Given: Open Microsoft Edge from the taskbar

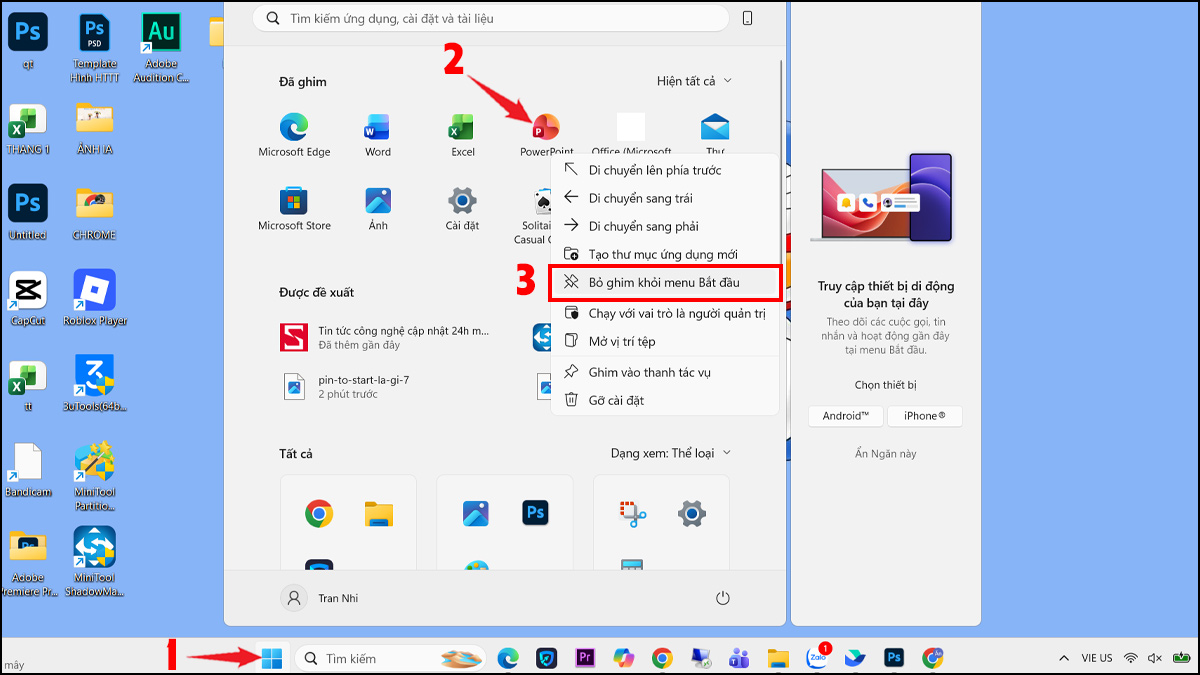Looking at the screenshot, I should tap(508, 658).
